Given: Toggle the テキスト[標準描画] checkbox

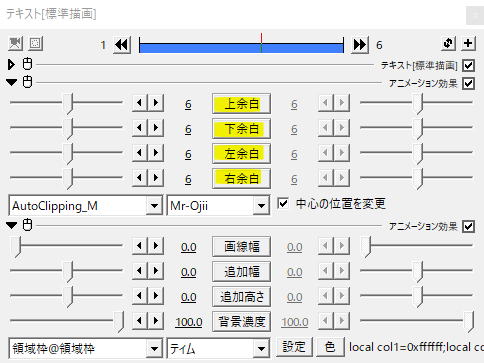Looking at the screenshot, I should tap(468, 65).
